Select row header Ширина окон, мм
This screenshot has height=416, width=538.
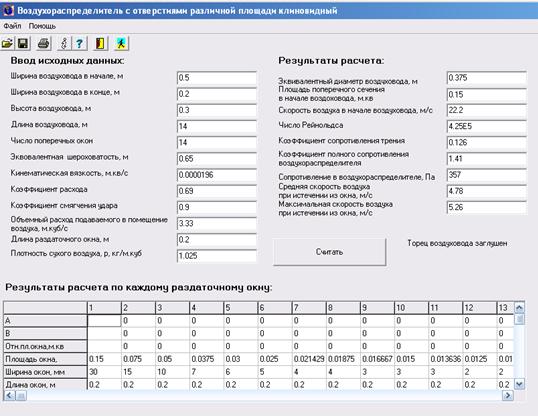click(45, 372)
